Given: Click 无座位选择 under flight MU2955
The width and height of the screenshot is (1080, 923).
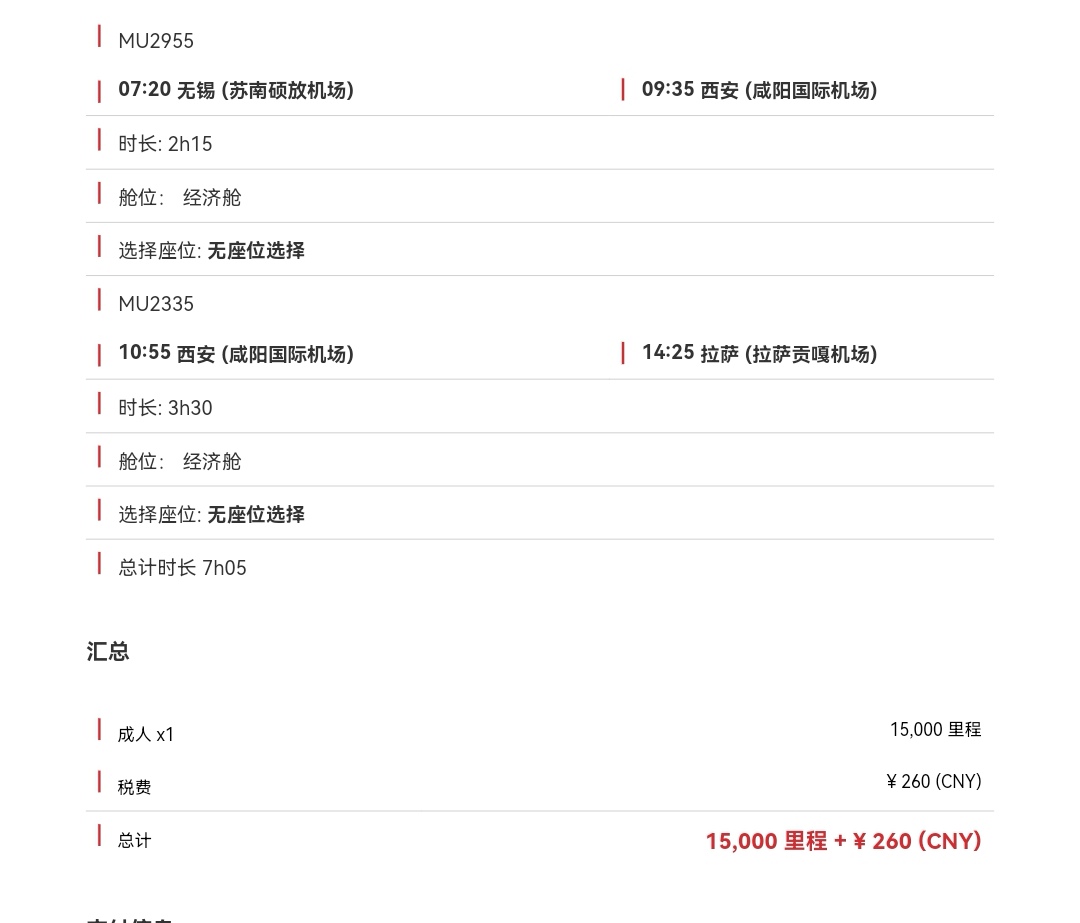Looking at the screenshot, I should coord(256,250).
